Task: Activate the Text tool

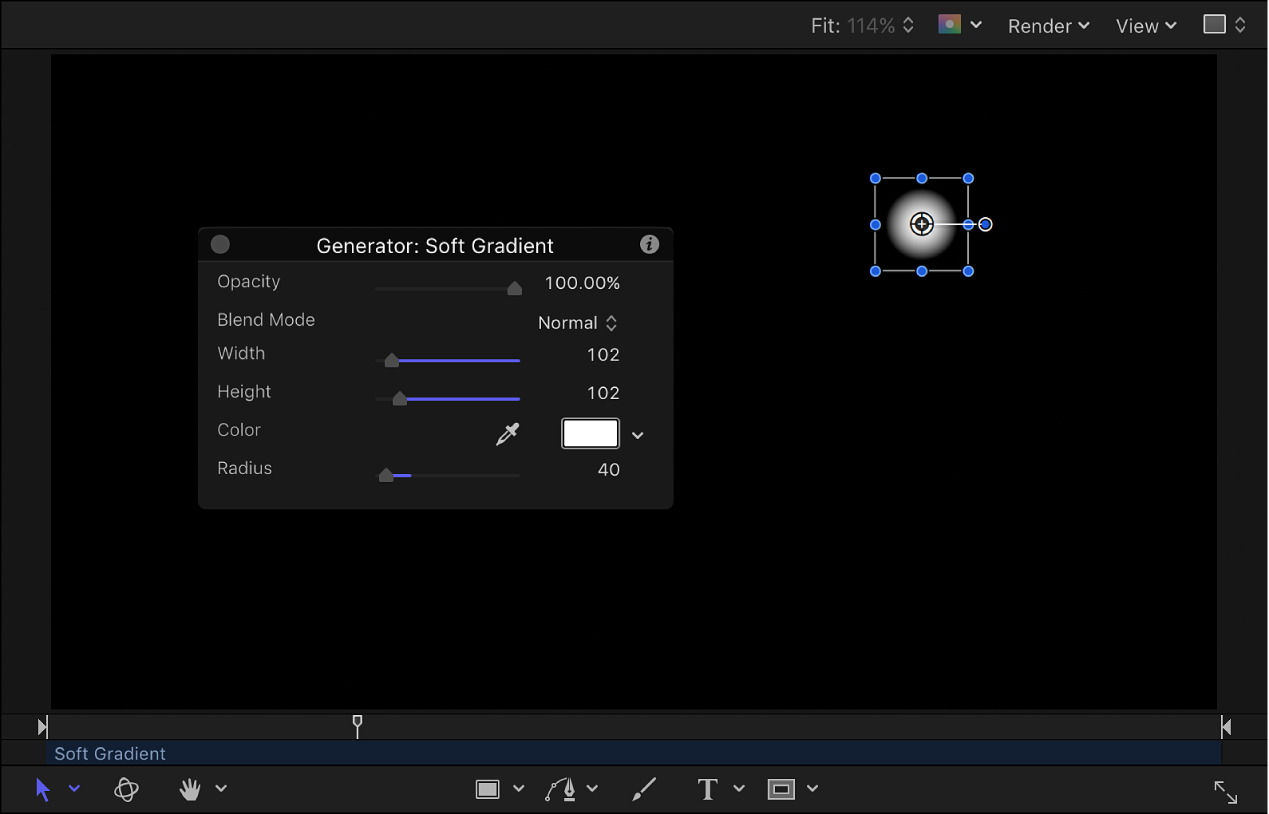Action: coord(706,789)
